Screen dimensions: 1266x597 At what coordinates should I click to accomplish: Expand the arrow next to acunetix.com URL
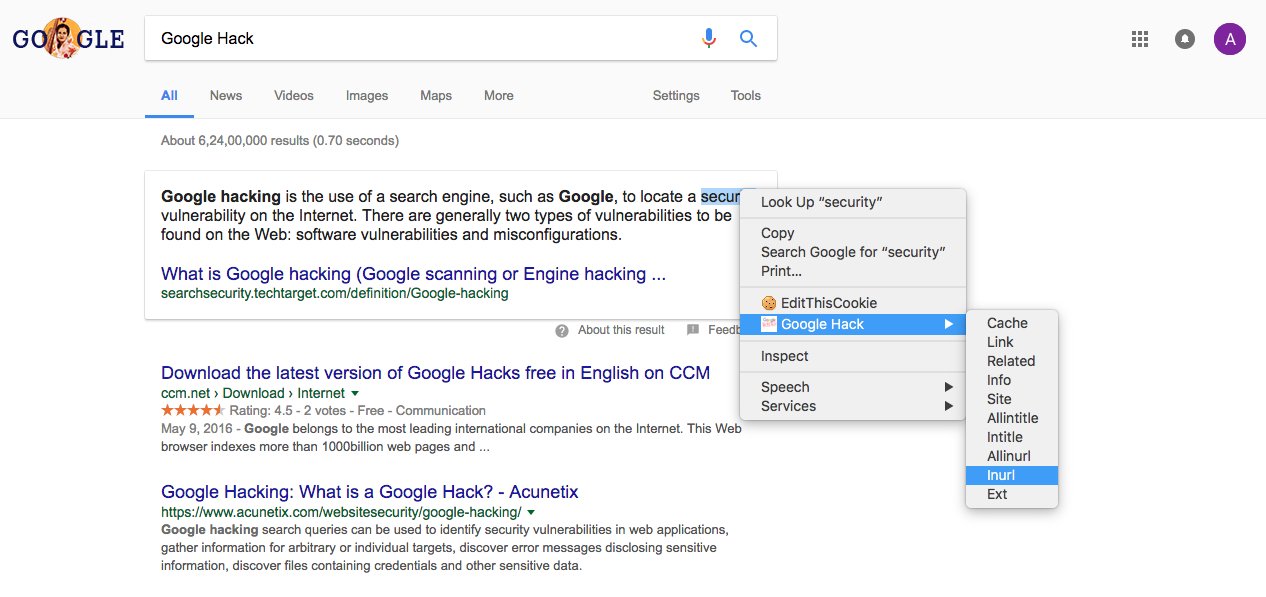[531, 513]
